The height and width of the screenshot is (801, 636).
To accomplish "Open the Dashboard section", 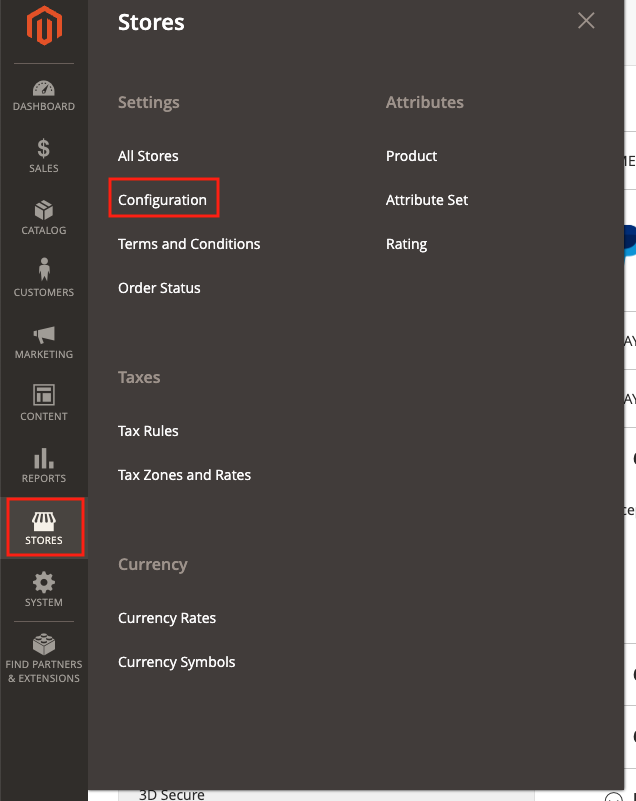I will tap(44, 96).
